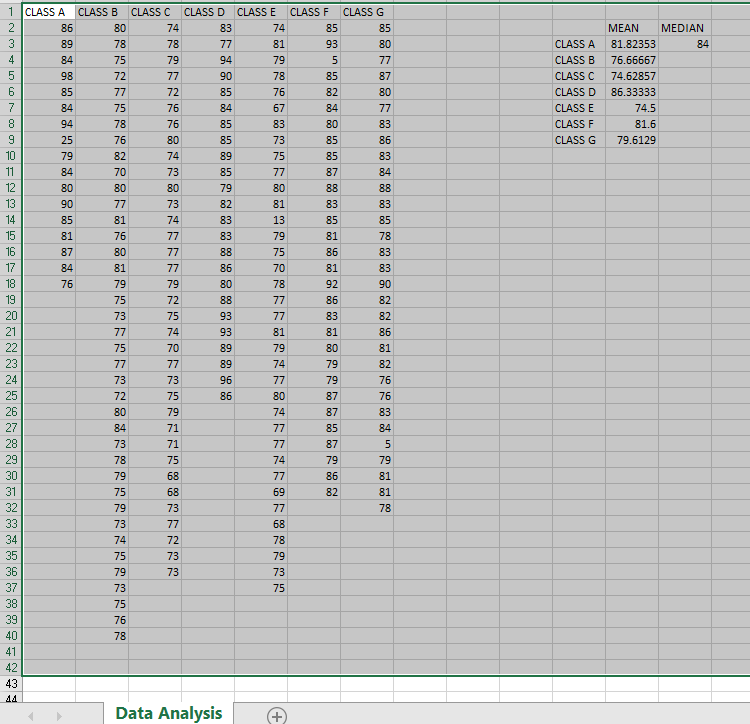Select the value 96 in Class D
750x724 pixels.
208,380
